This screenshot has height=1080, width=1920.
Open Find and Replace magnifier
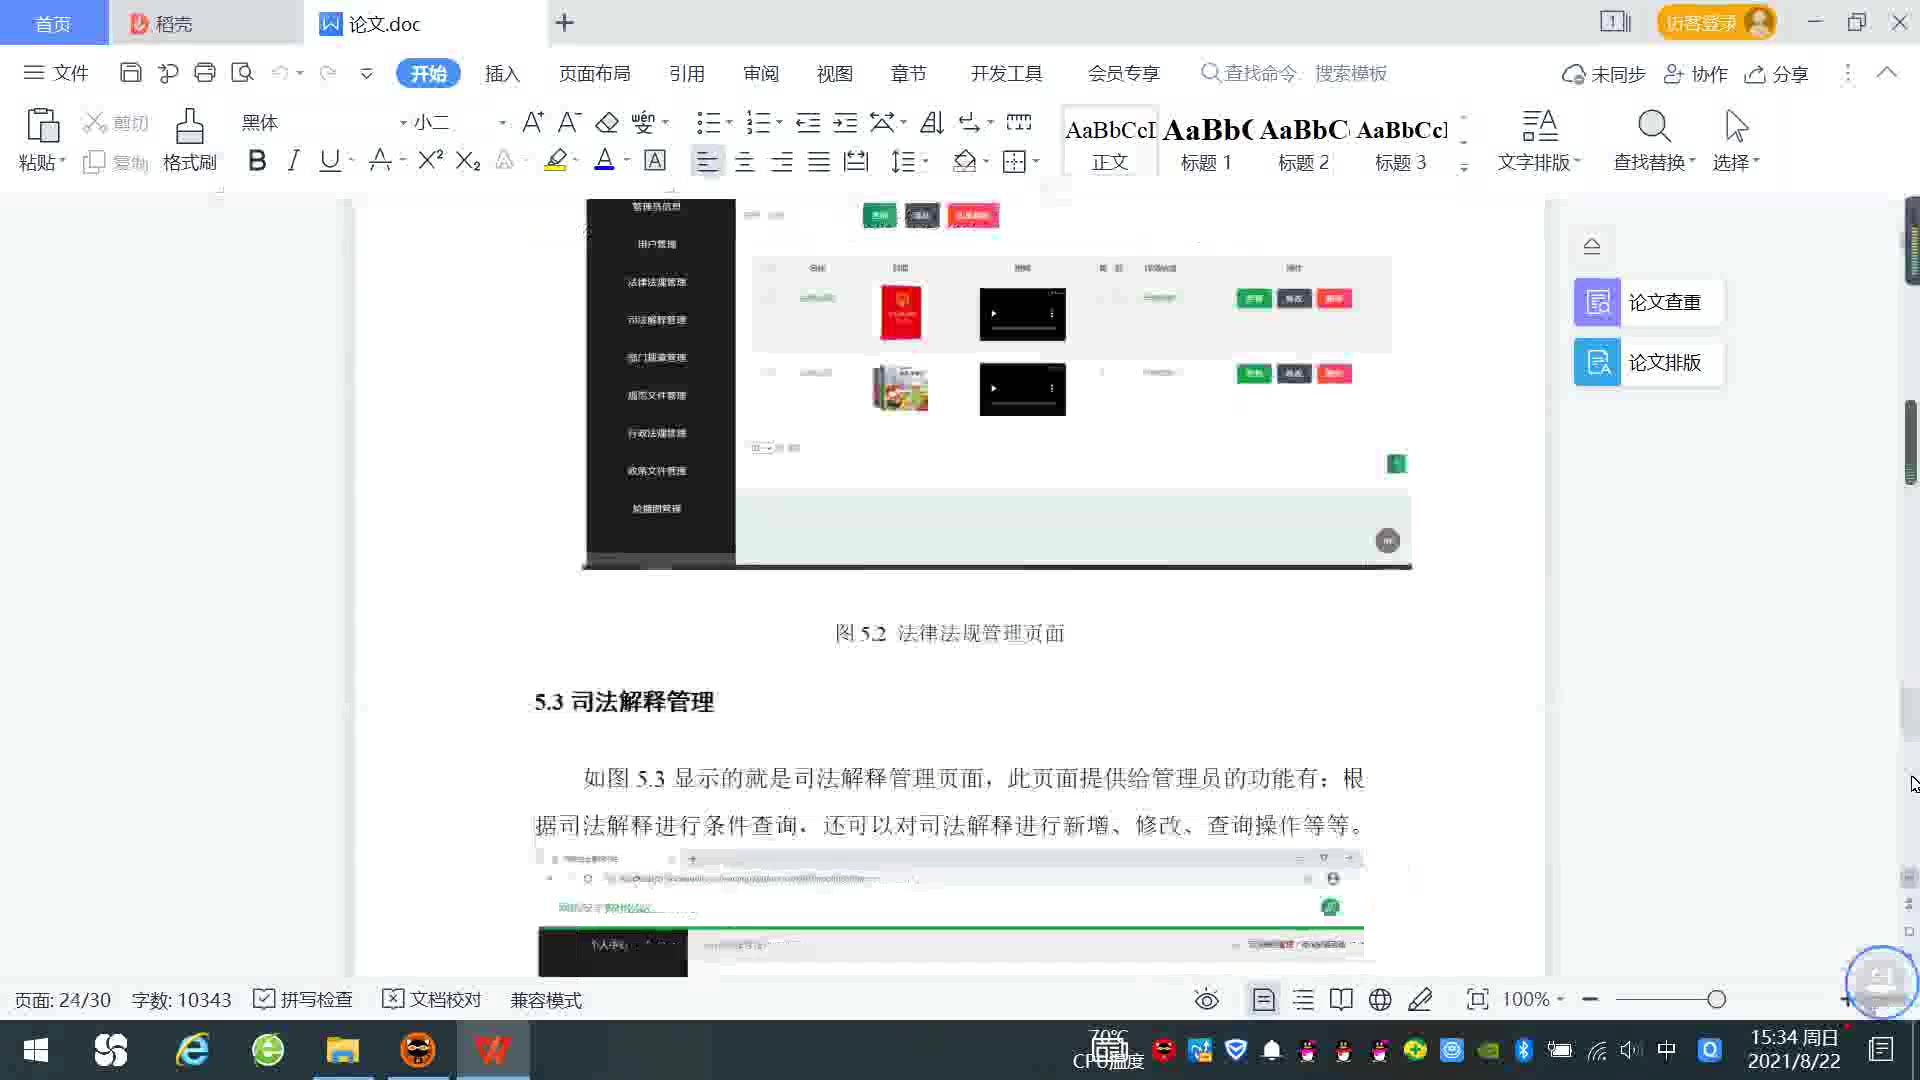point(1654,127)
